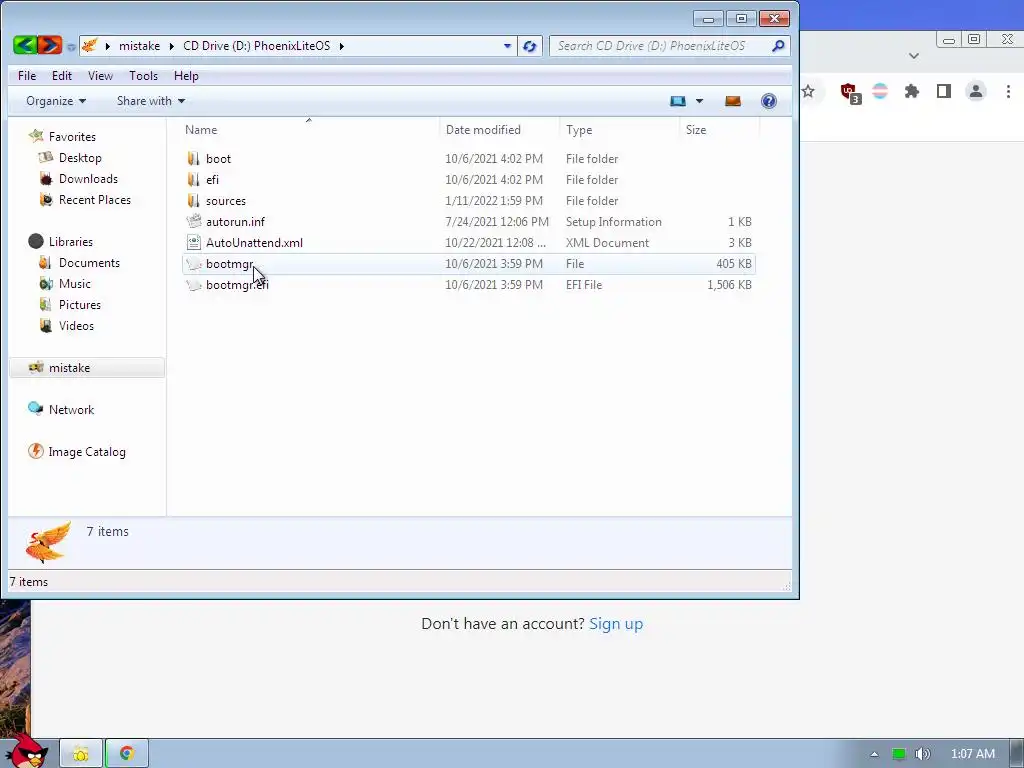
Task: Open Network in the navigation pane
Action: coord(71,409)
